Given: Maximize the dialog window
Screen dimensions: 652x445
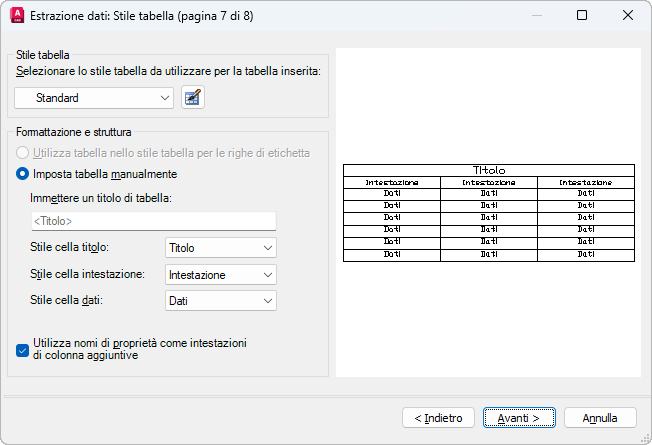Looking at the screenshot, I should pyautogui.click(x=582, y=16).
